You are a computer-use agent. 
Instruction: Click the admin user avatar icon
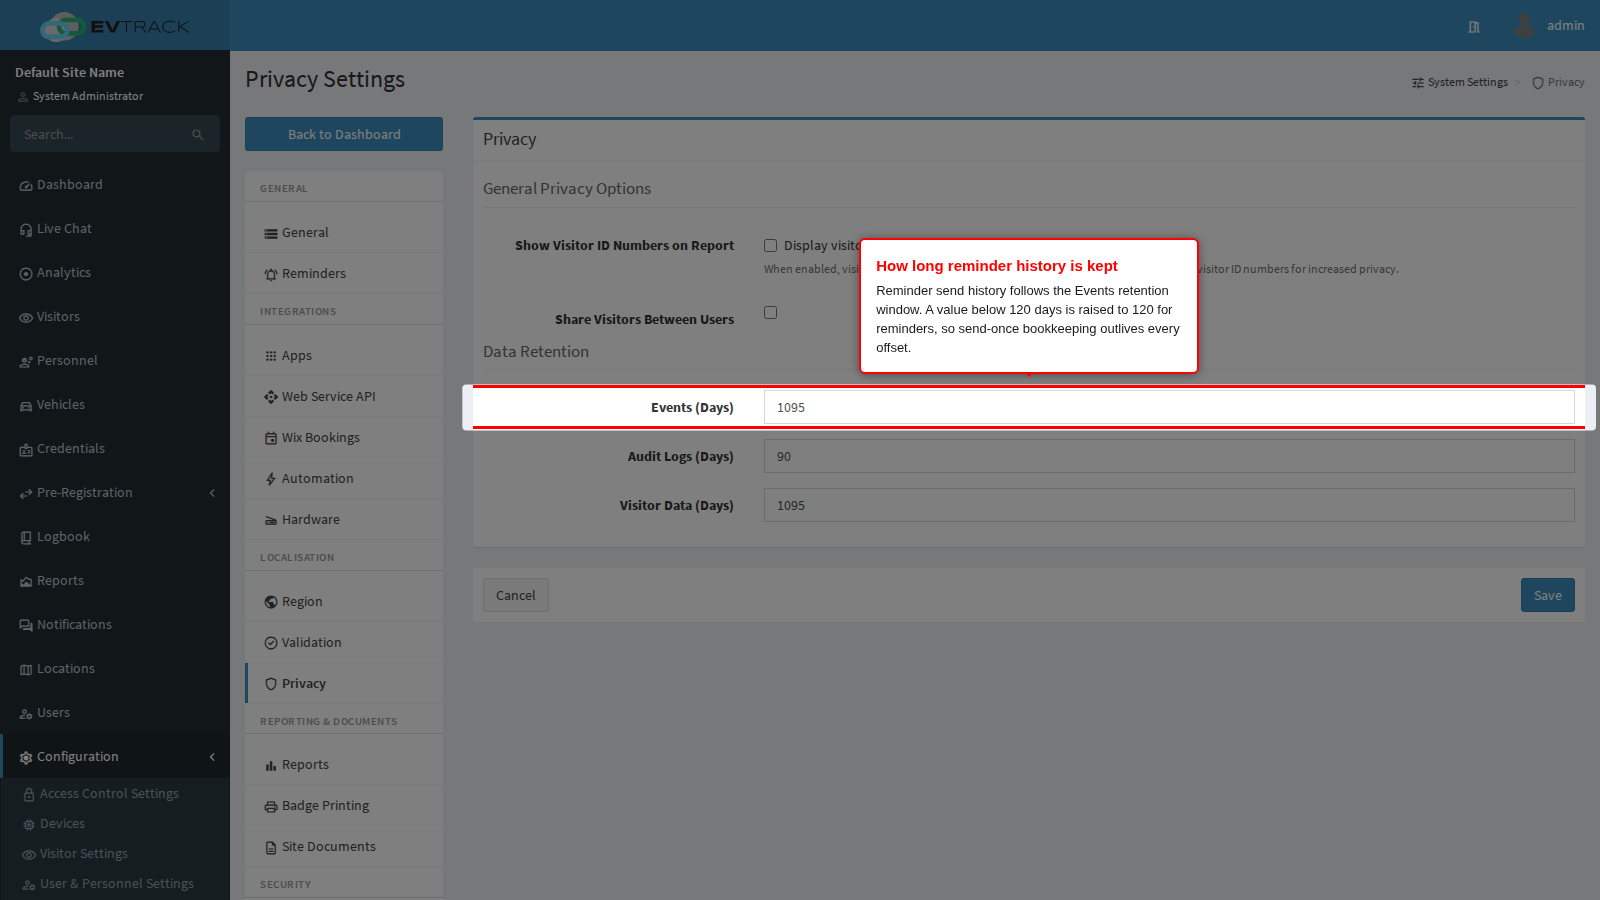[x=1524, y=25]
